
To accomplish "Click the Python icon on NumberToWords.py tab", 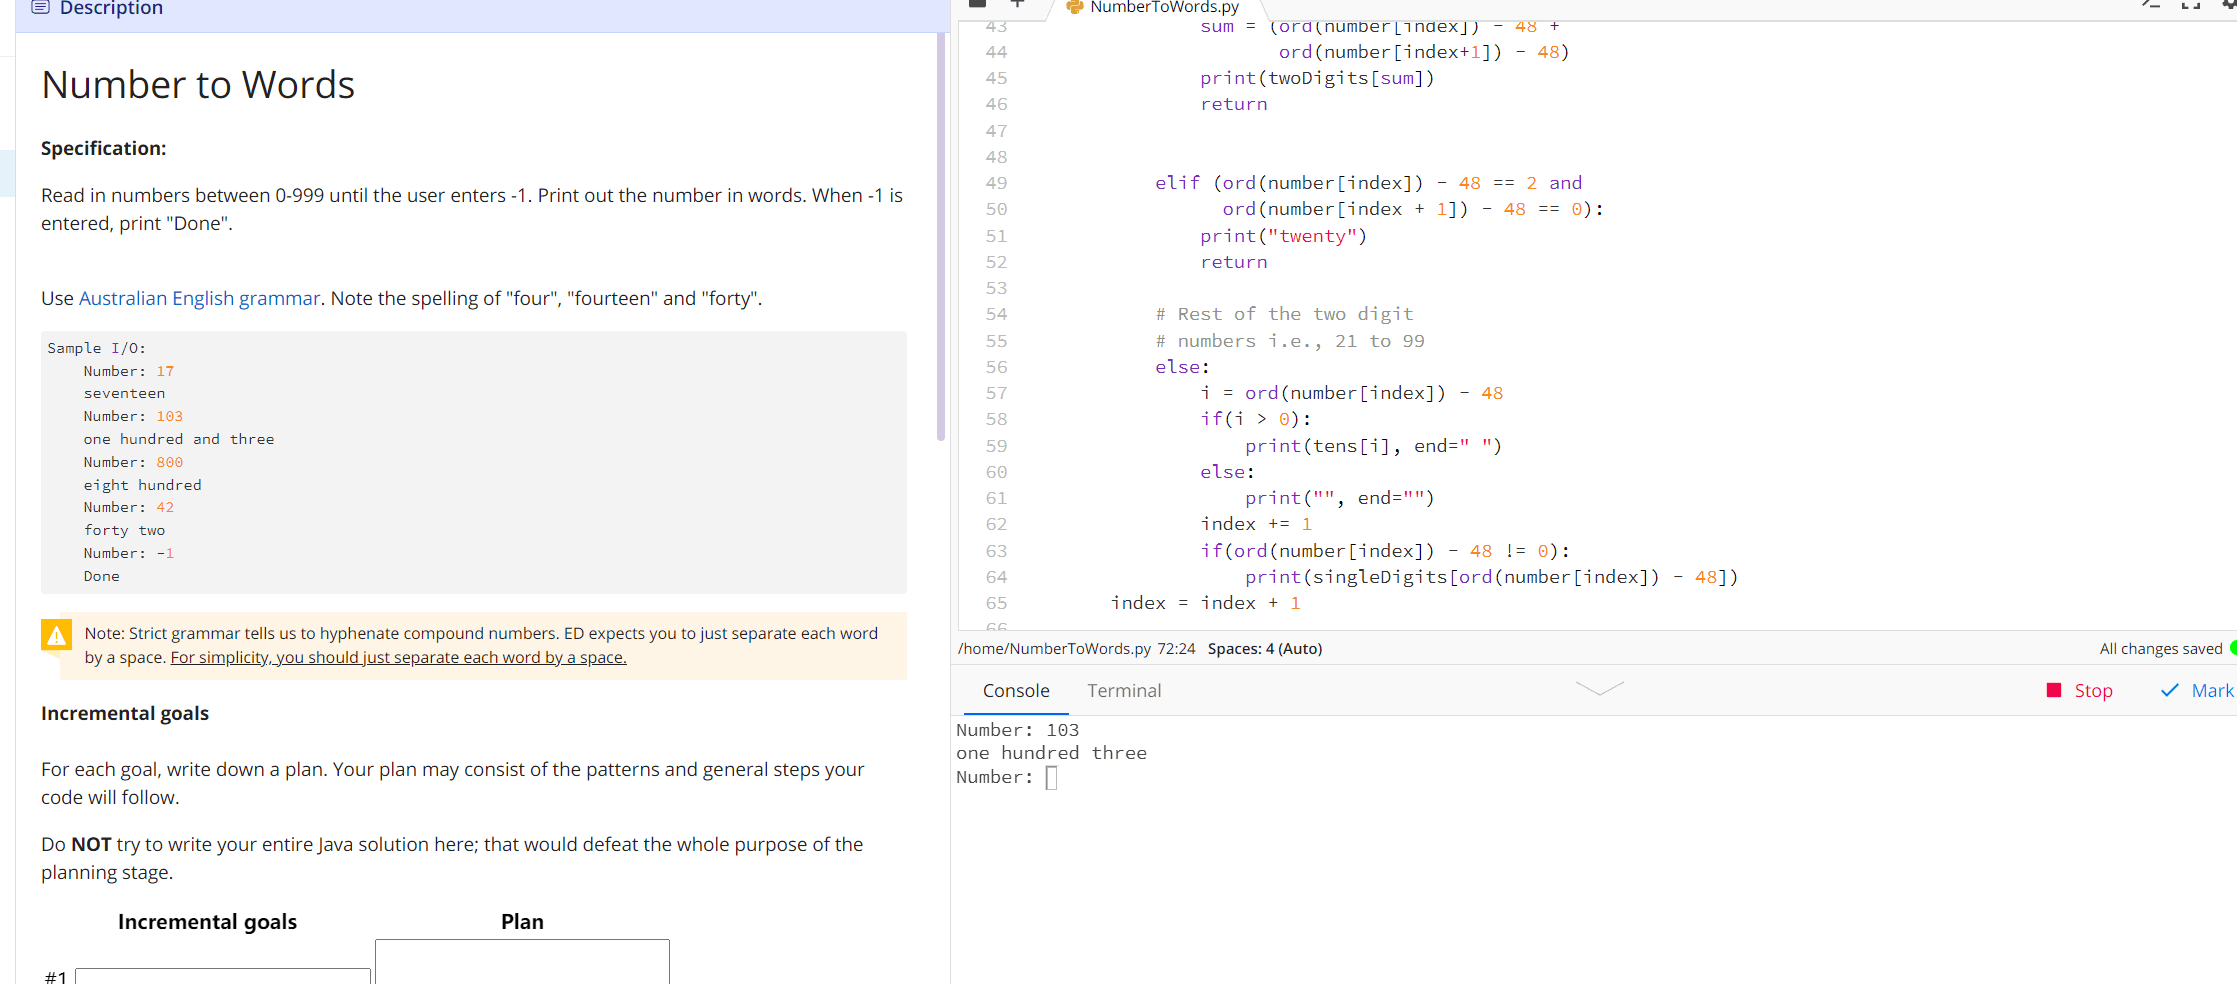I will coord(1075,7).
